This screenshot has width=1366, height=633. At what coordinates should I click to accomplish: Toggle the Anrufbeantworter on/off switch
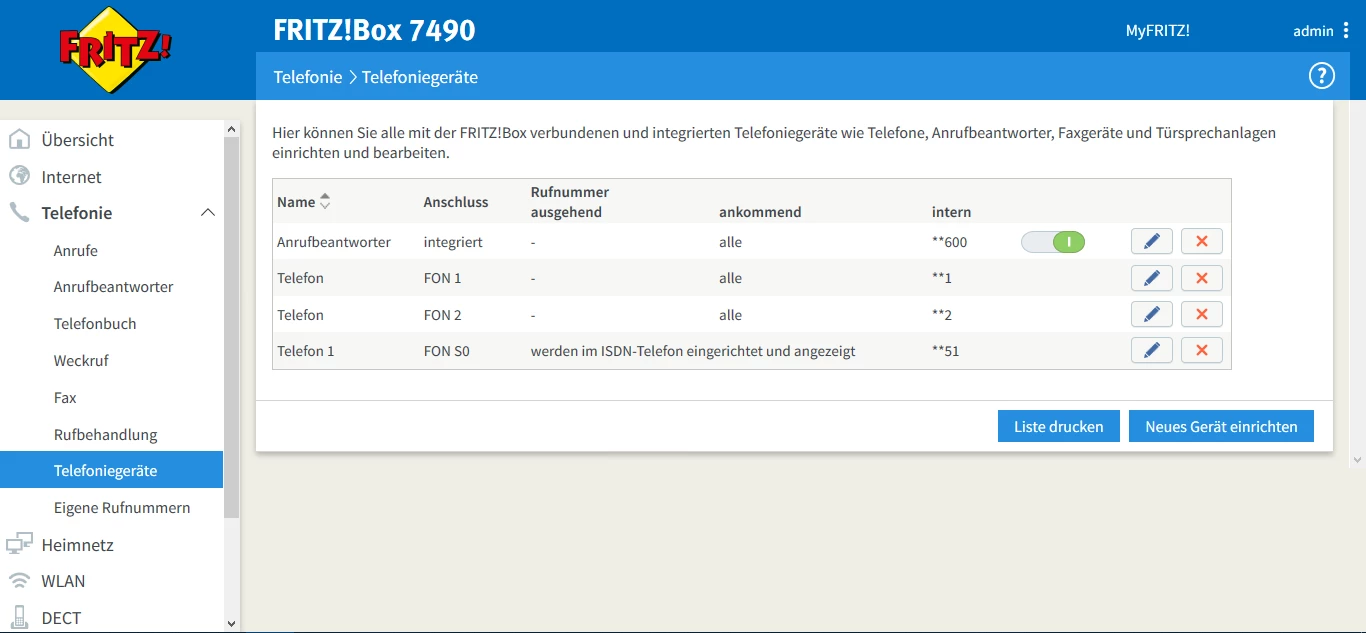[x=1053, y=241]
